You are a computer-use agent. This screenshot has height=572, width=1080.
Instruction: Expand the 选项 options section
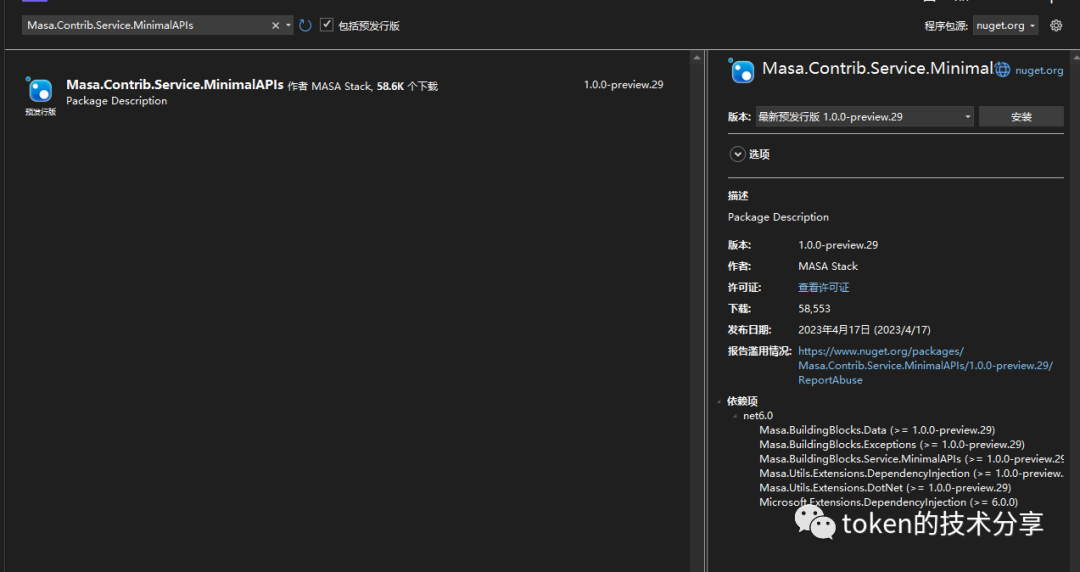[x=738, y=154]
